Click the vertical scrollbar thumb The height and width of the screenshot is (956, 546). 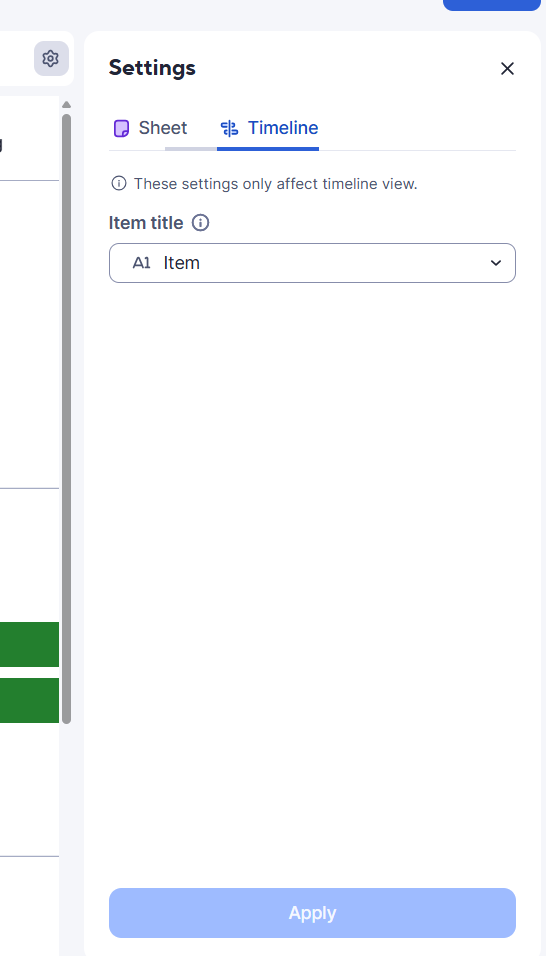coord(66,419)
